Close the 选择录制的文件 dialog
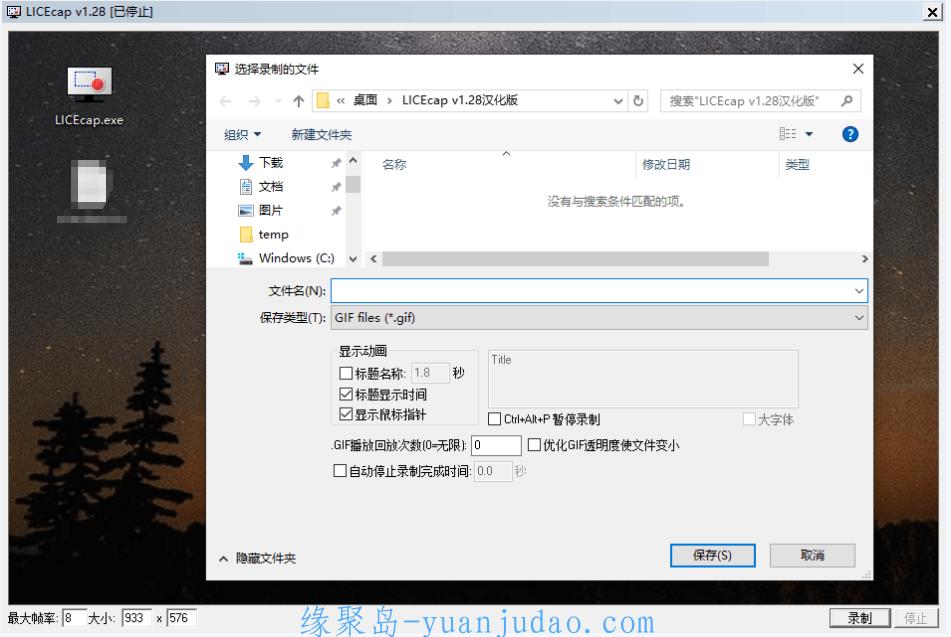 858,69
